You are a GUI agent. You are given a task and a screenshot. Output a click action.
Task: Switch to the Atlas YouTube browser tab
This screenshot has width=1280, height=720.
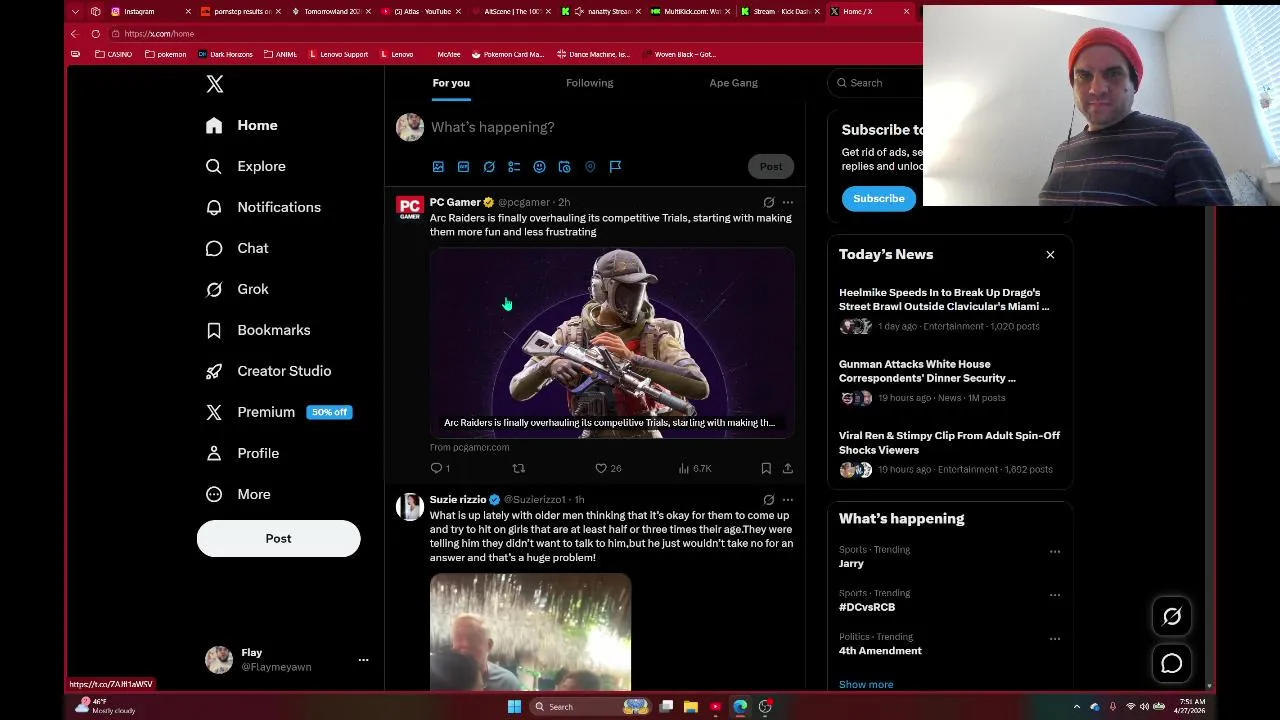point(423,11)
